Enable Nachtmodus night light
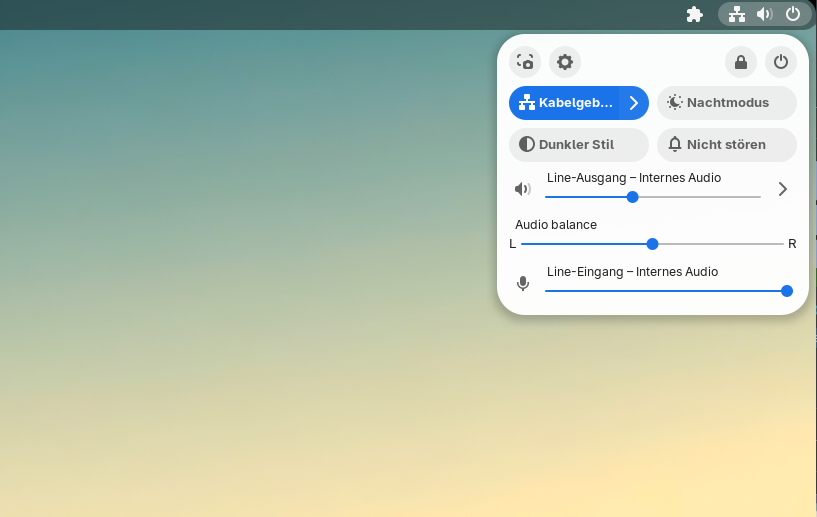Image resolution: width=817 pixels, height=517 pixels. coord(727,103)
